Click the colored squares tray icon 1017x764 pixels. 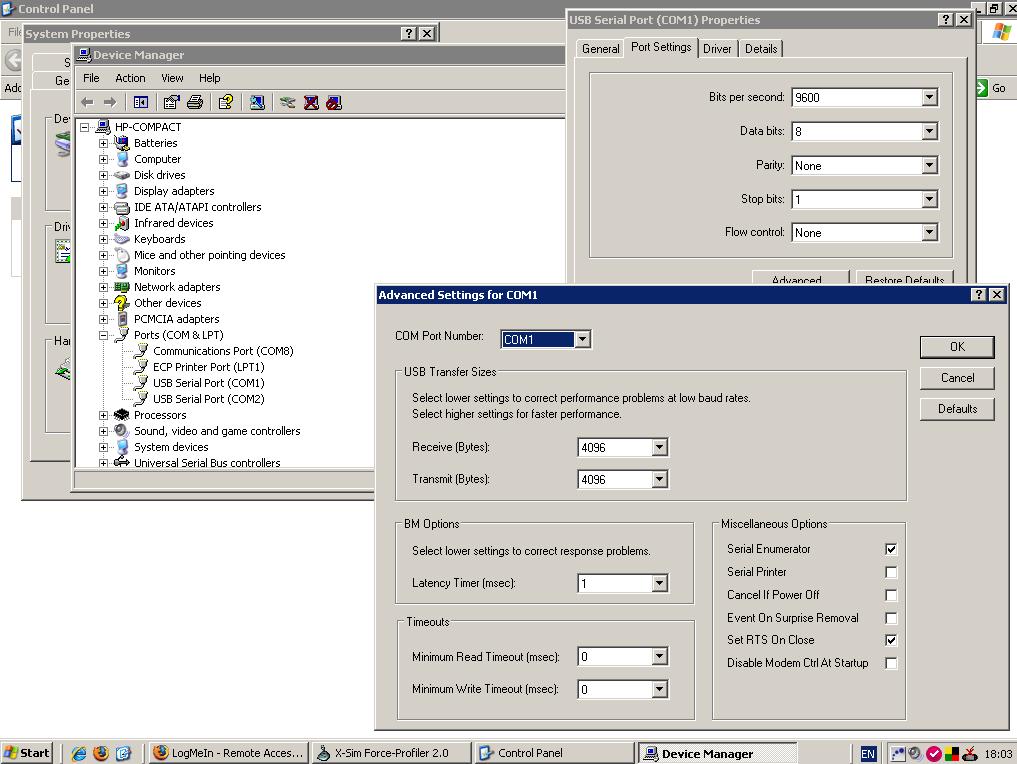point(951,754)
